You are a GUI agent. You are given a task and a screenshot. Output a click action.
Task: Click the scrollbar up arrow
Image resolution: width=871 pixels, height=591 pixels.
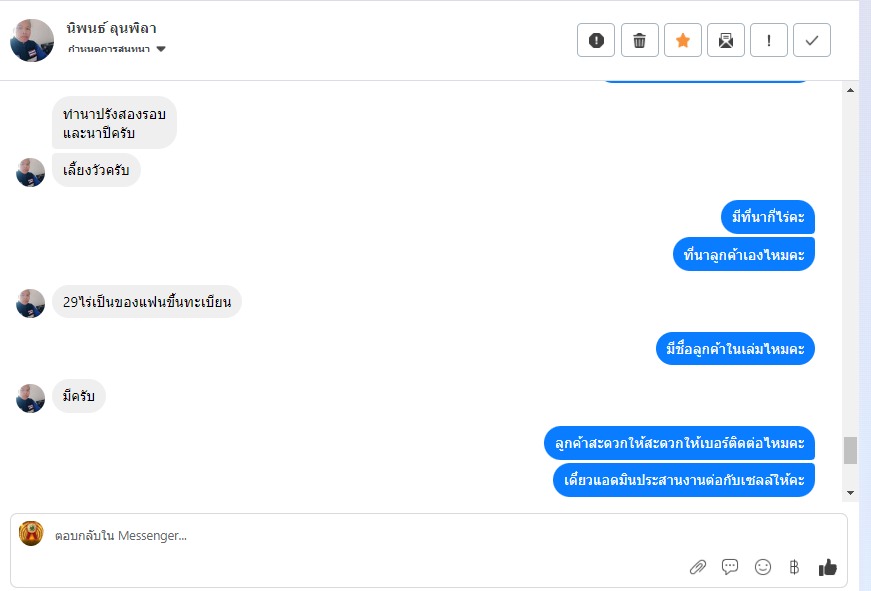(850, 90)
